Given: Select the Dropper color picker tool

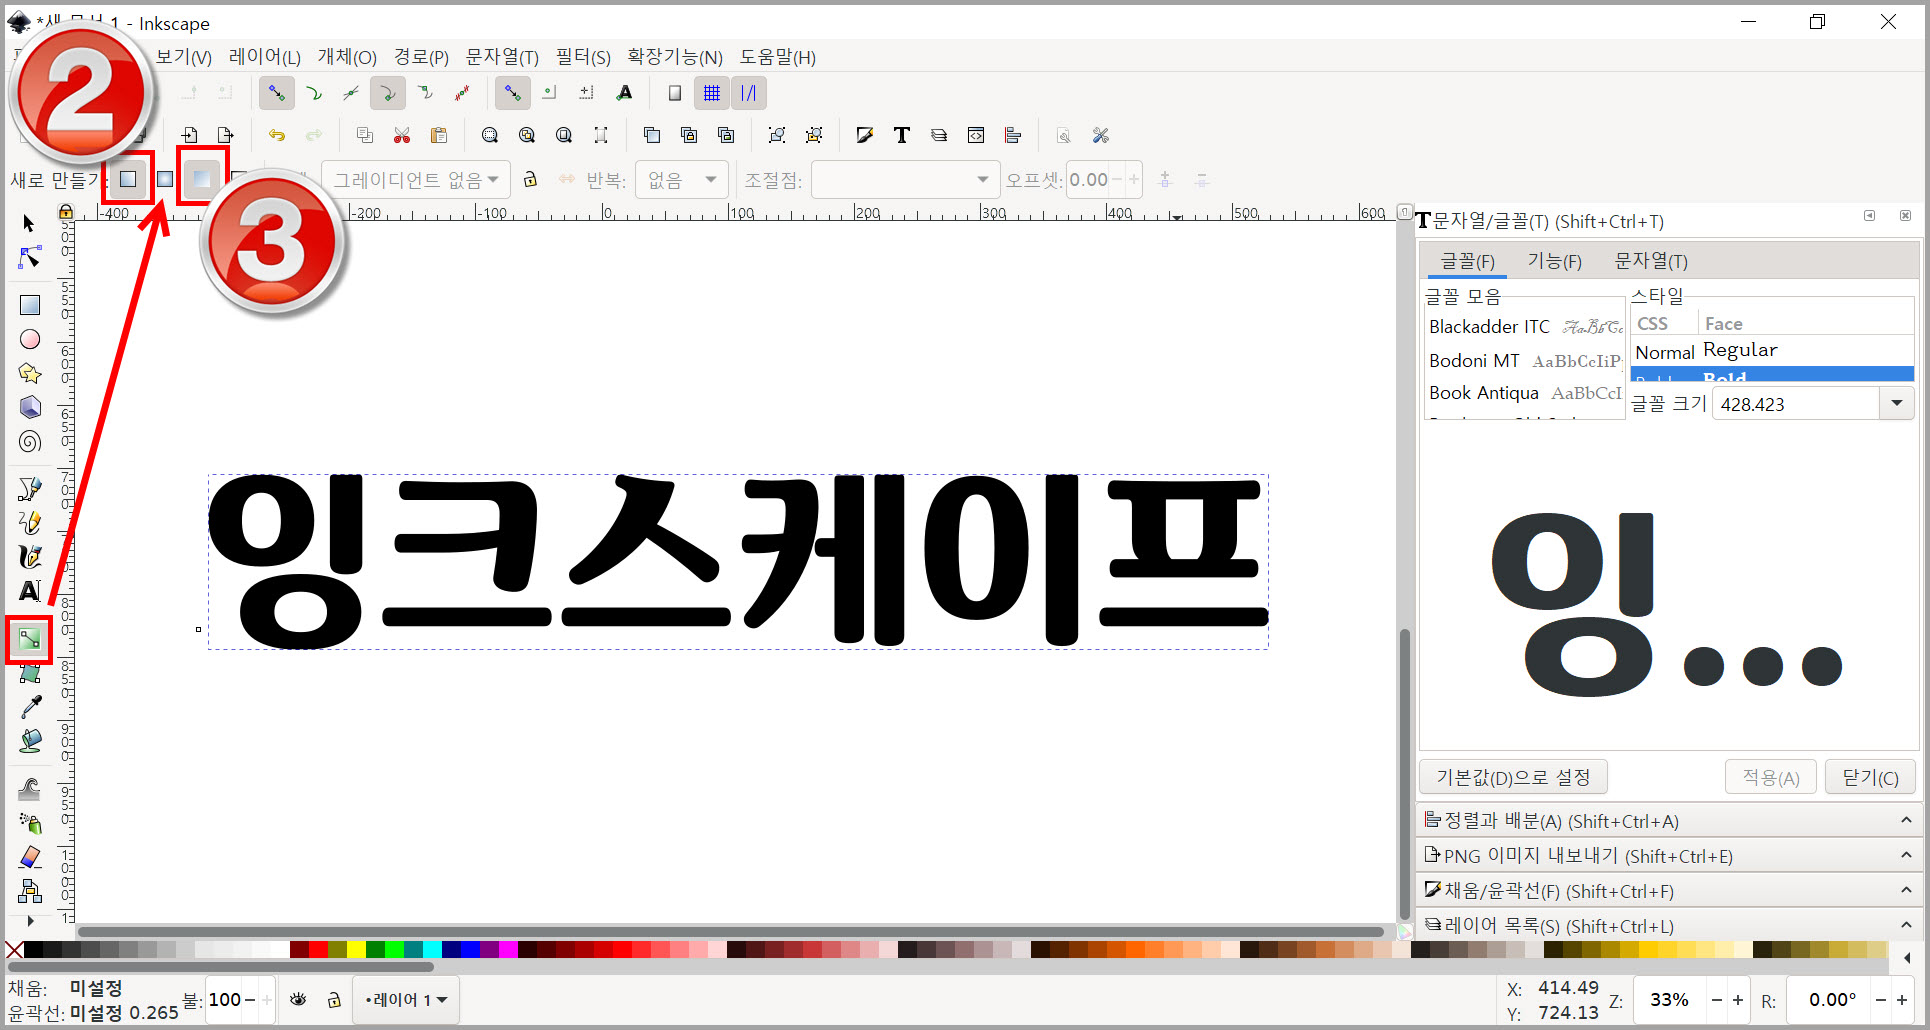Looking at the screenshot, I should pyautogui.click(x=30, y=707).
